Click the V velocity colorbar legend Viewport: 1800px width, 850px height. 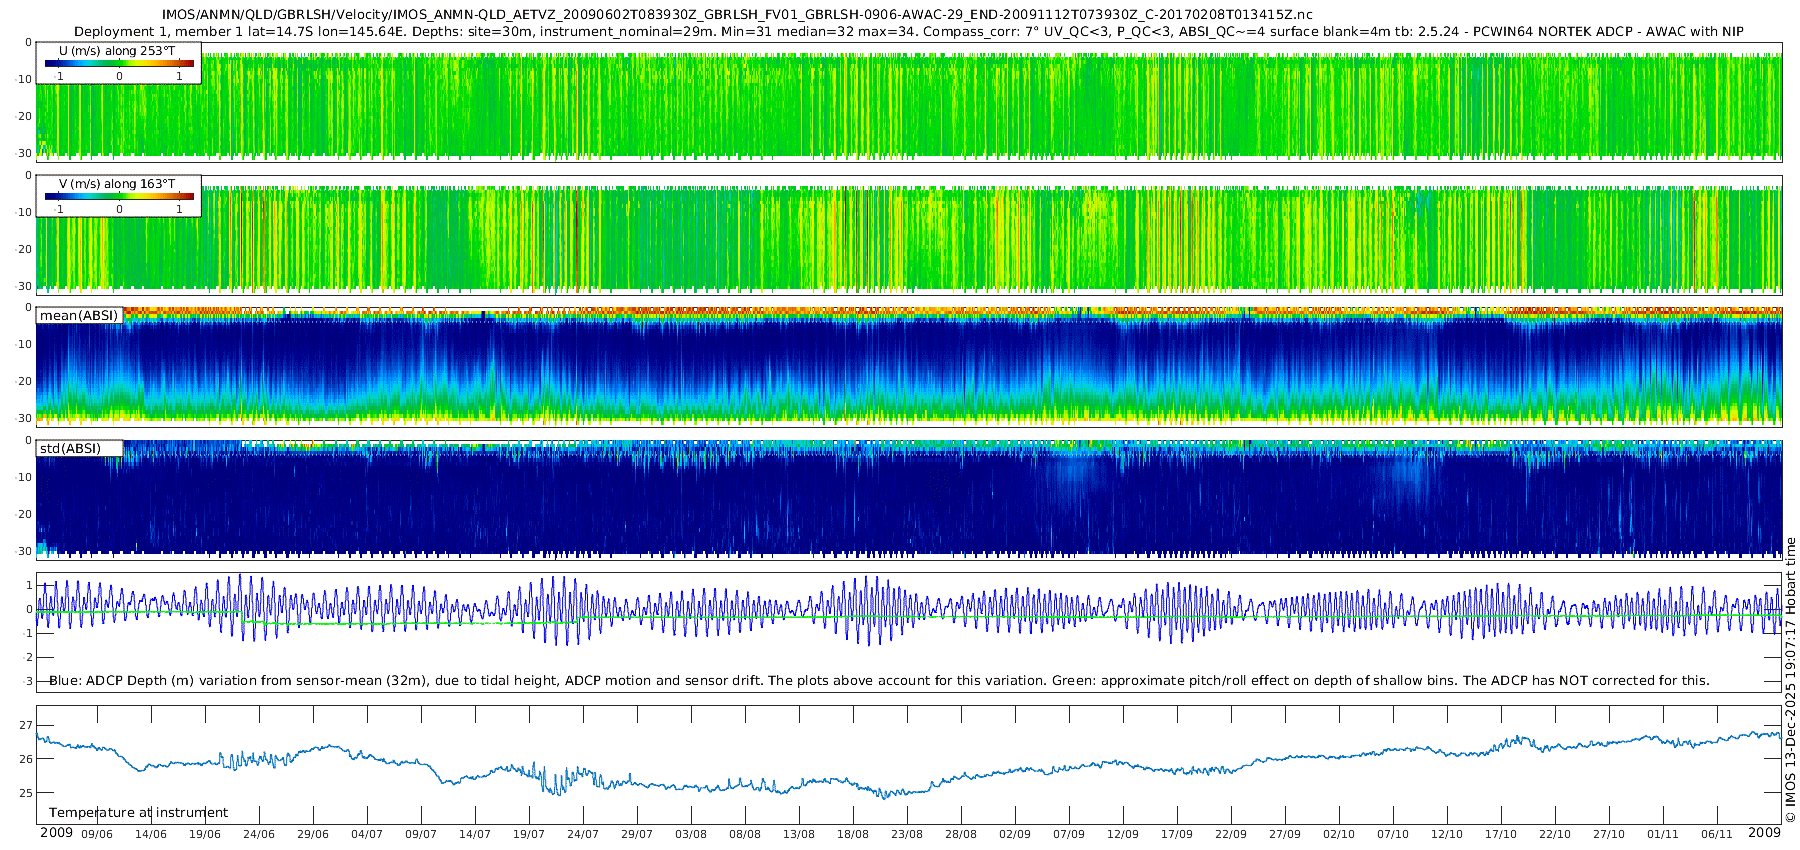119,196
